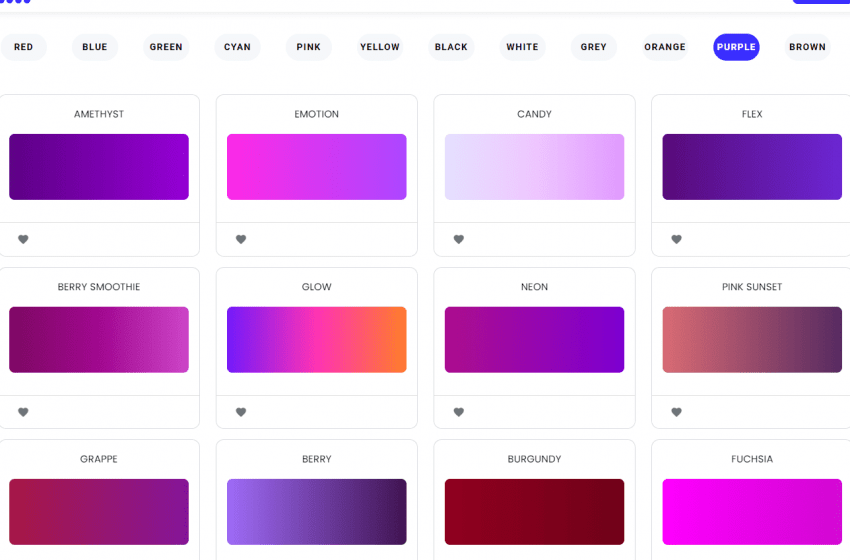Tap the heart under the Neon gradient
The image size is (850, 560).
[x=459, y=412]
